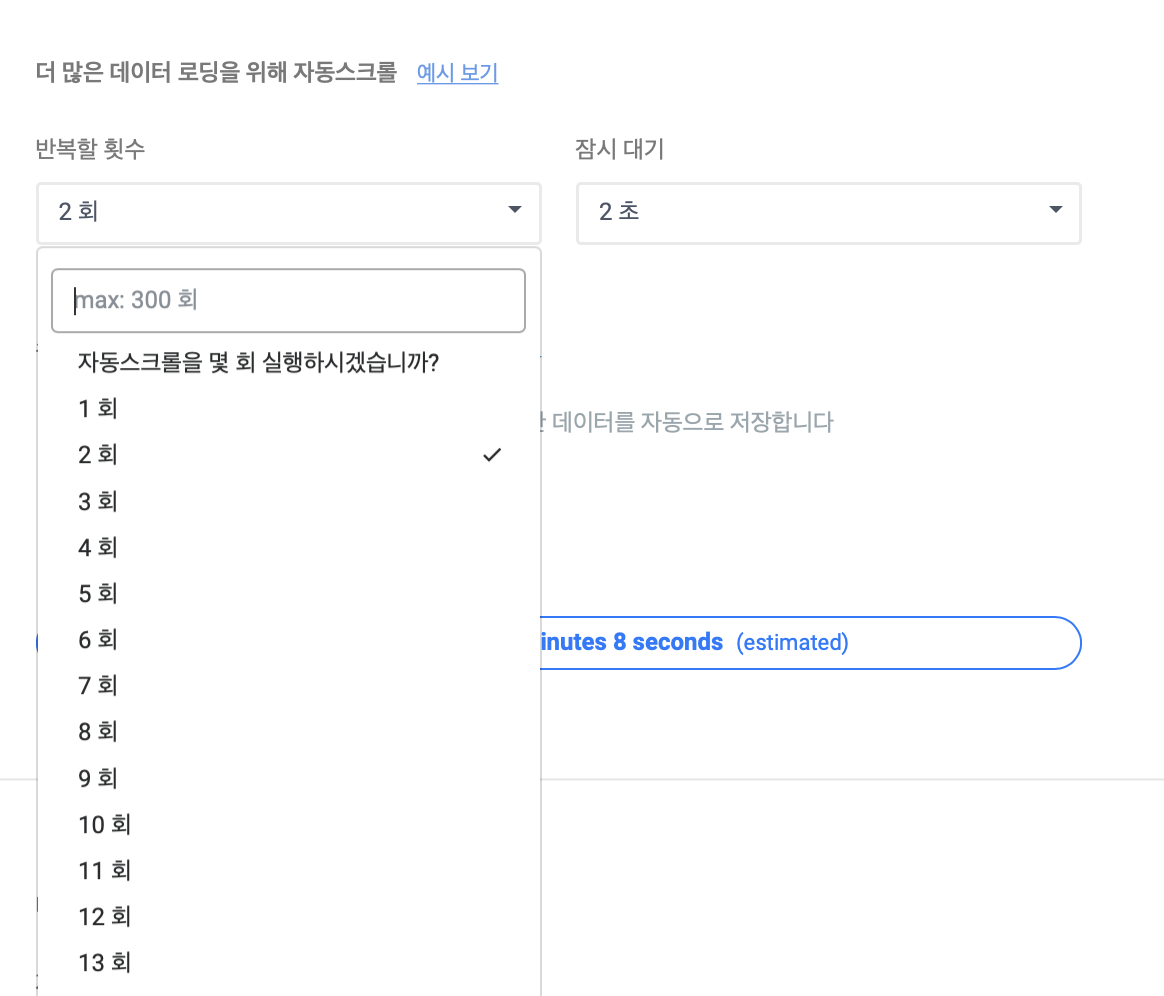Viewport: 1164px width, 996px height.
Task: Select the 10 회 option
Action: point(105,824)
